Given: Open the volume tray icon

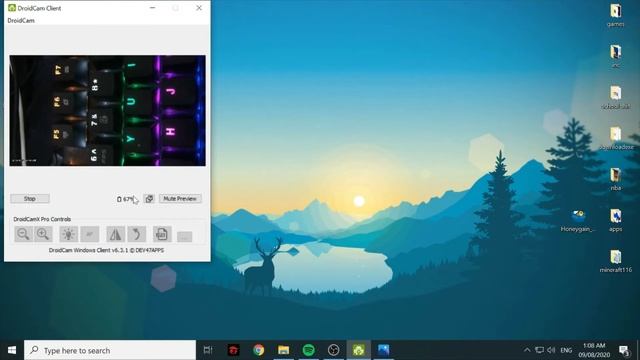Looking at the screenshot, I should coord(551,350).
